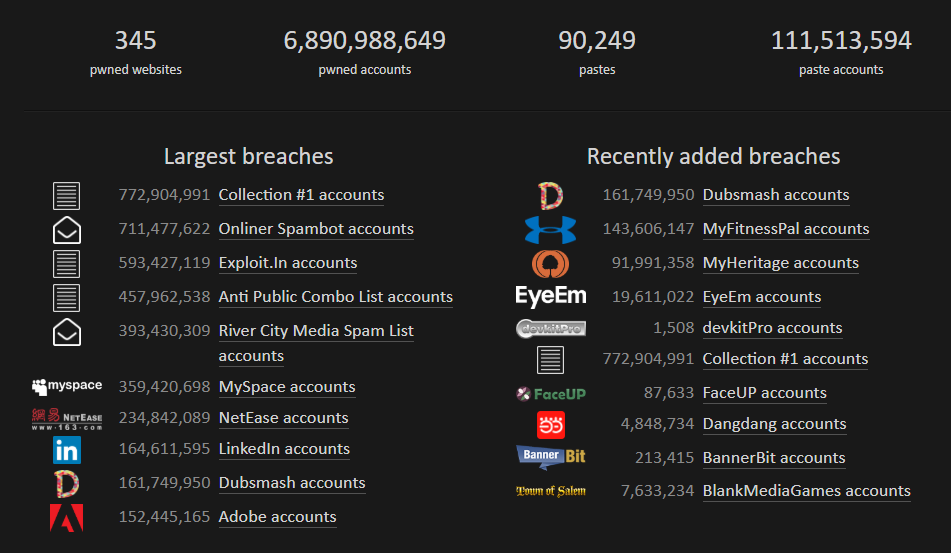
Task: Open Collection #1 accounts in Recently added breaches
Action: [x=785, y=359]
